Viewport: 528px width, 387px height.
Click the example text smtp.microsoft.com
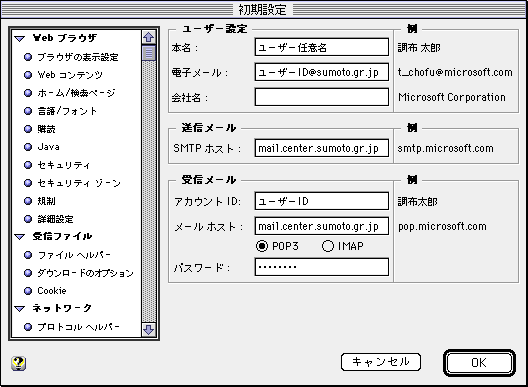(x=446, y=148)
